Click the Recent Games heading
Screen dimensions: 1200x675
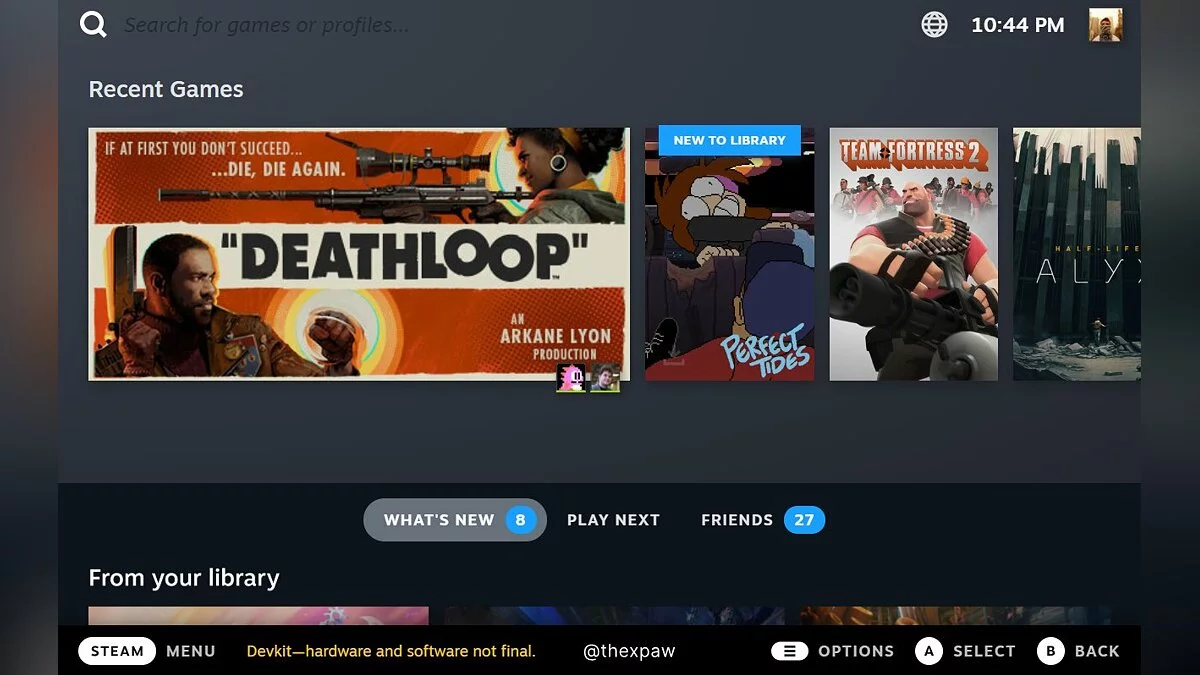coord(166,89)
